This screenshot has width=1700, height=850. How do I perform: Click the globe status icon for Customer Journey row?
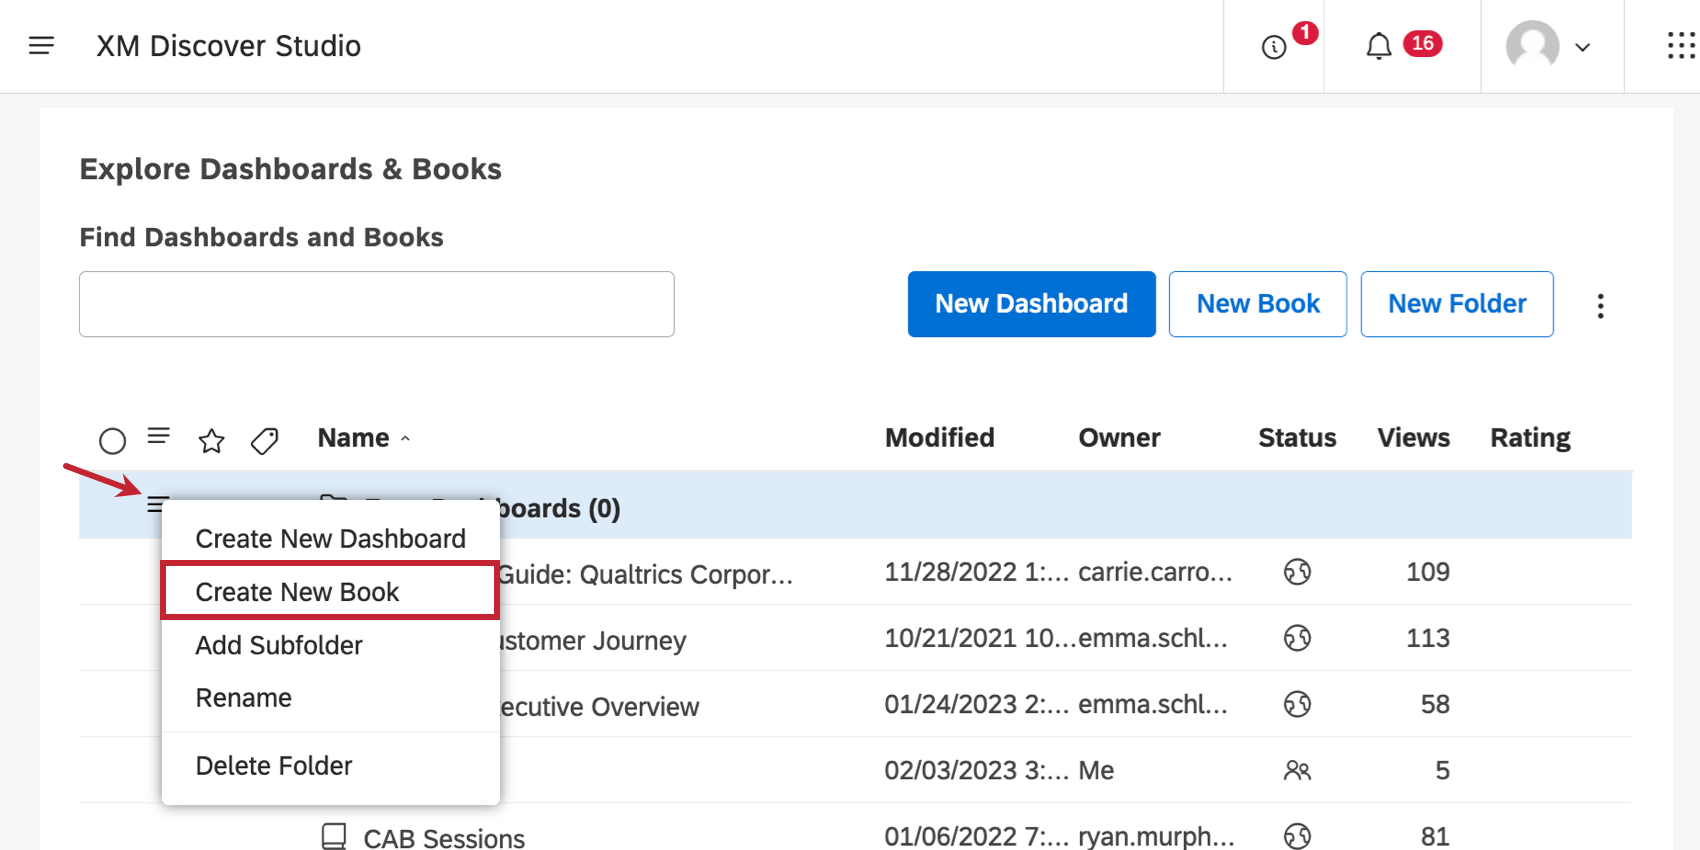(1297, 638)
